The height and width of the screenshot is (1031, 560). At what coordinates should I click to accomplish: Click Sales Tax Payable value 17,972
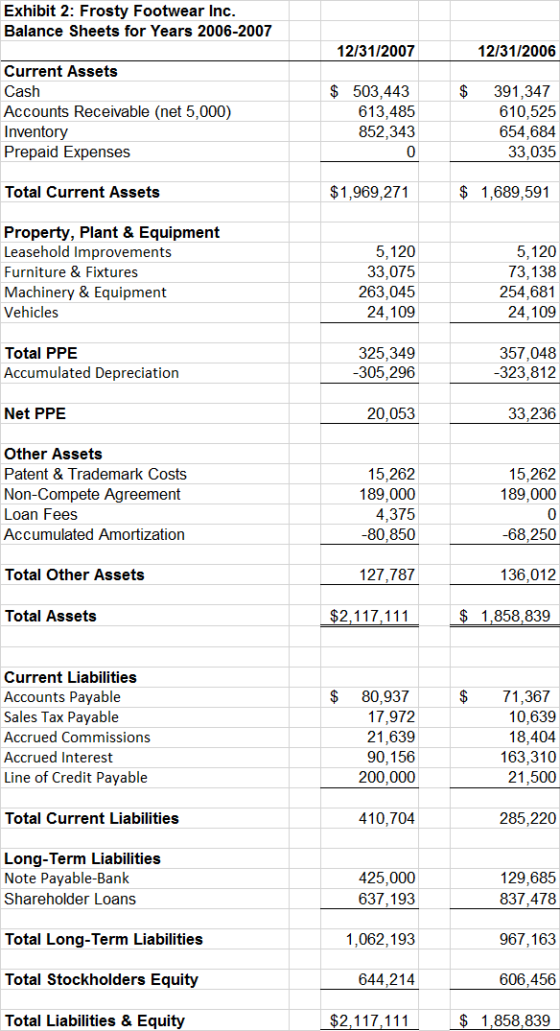[391, 717]
